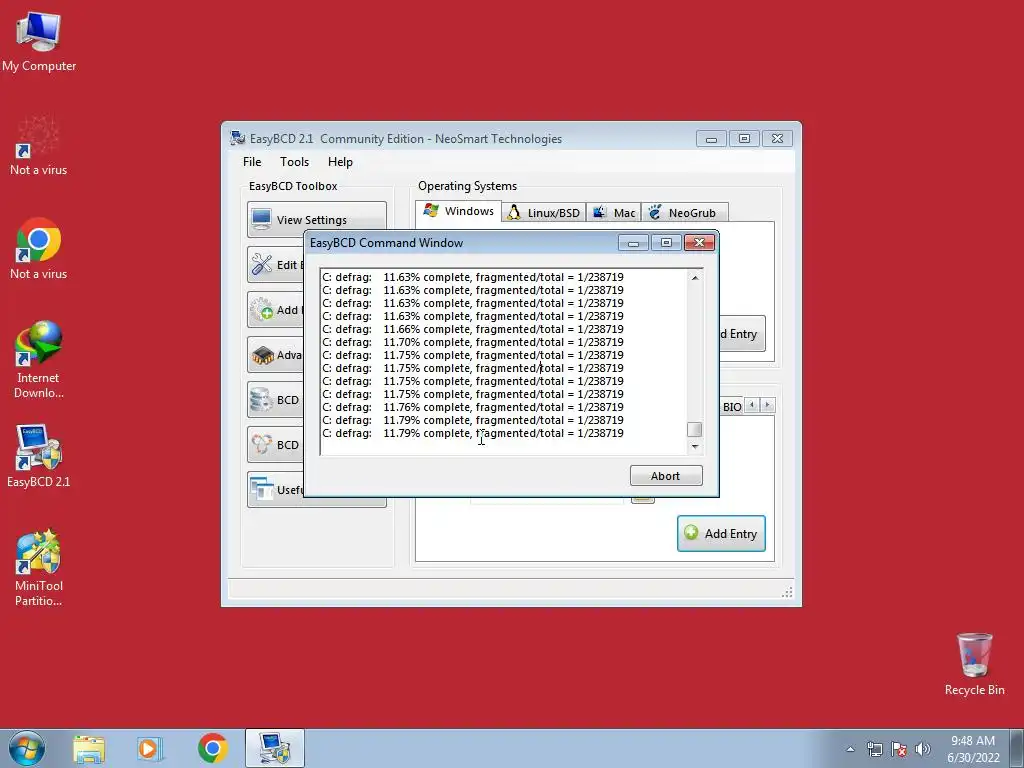1024x768 pixels.
Task: Click the tab scroll right arrow near BIO
Action: (x=768, y=406)
